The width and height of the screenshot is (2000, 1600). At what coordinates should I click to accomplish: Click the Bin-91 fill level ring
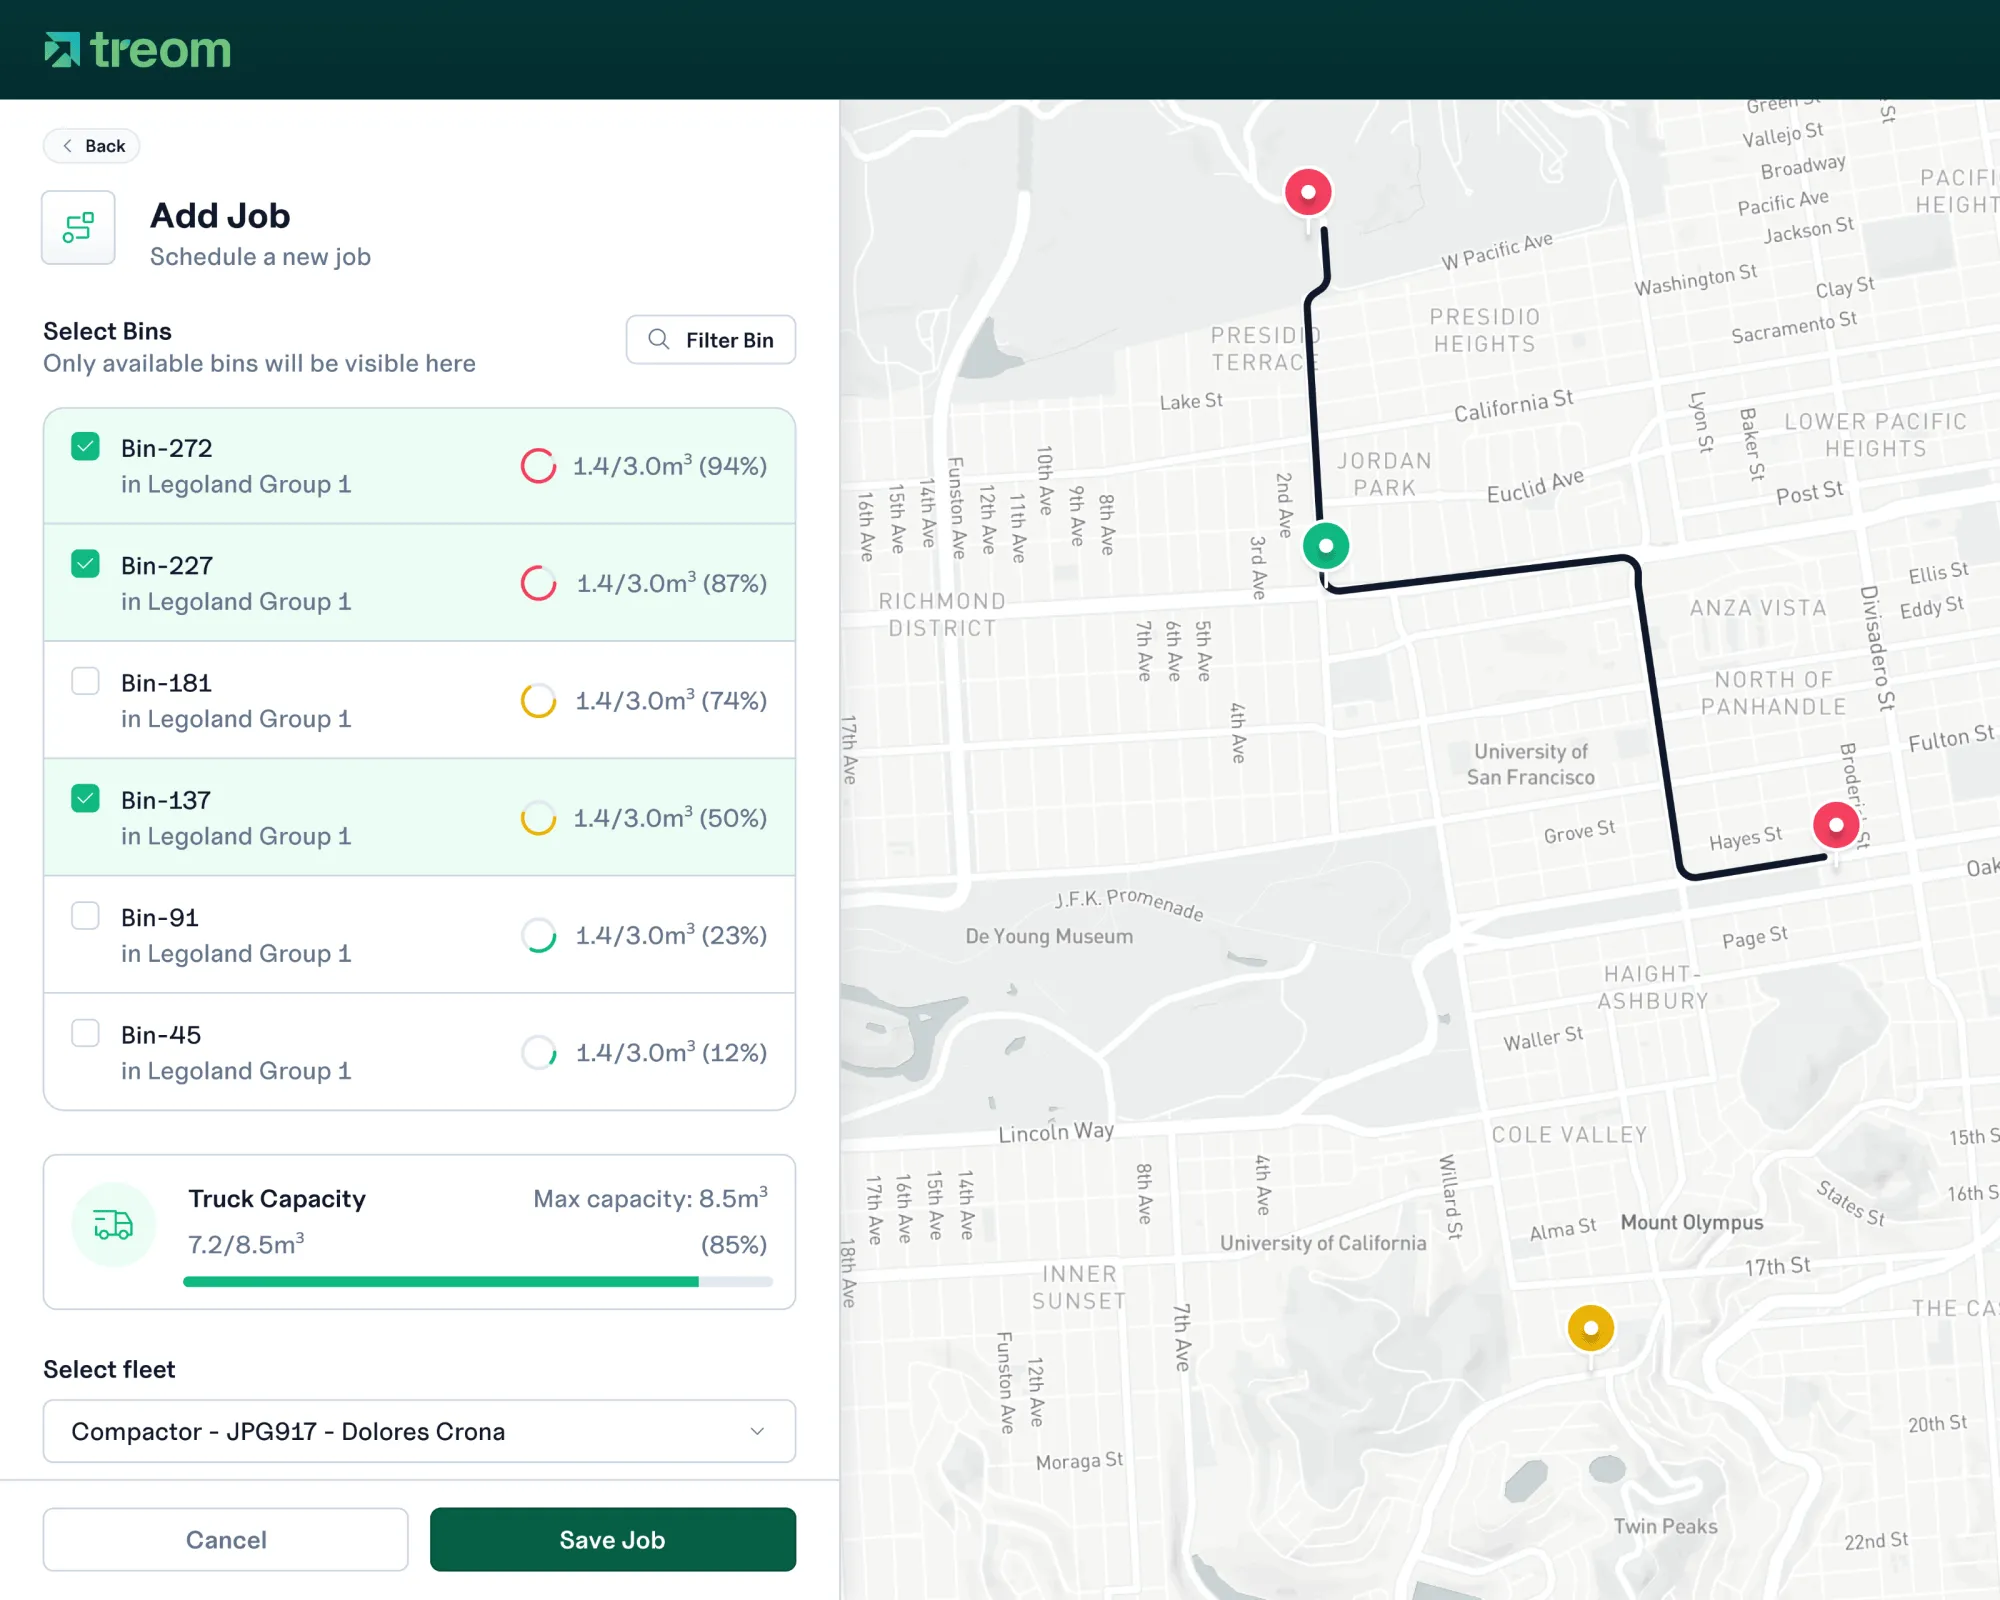pos(538,935)
